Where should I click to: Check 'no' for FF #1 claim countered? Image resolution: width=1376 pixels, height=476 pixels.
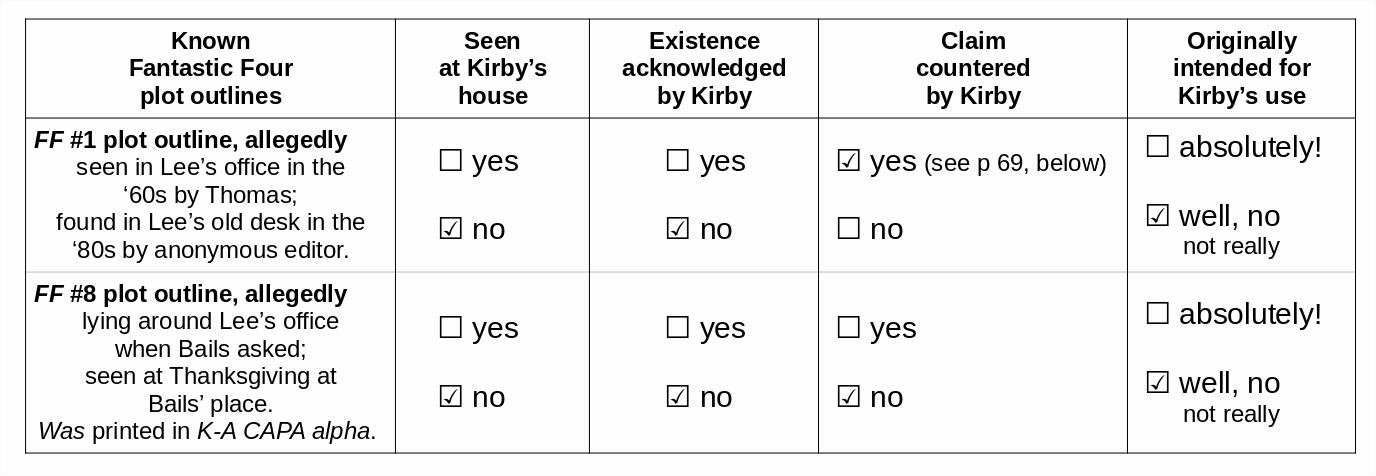pos(848,229)
